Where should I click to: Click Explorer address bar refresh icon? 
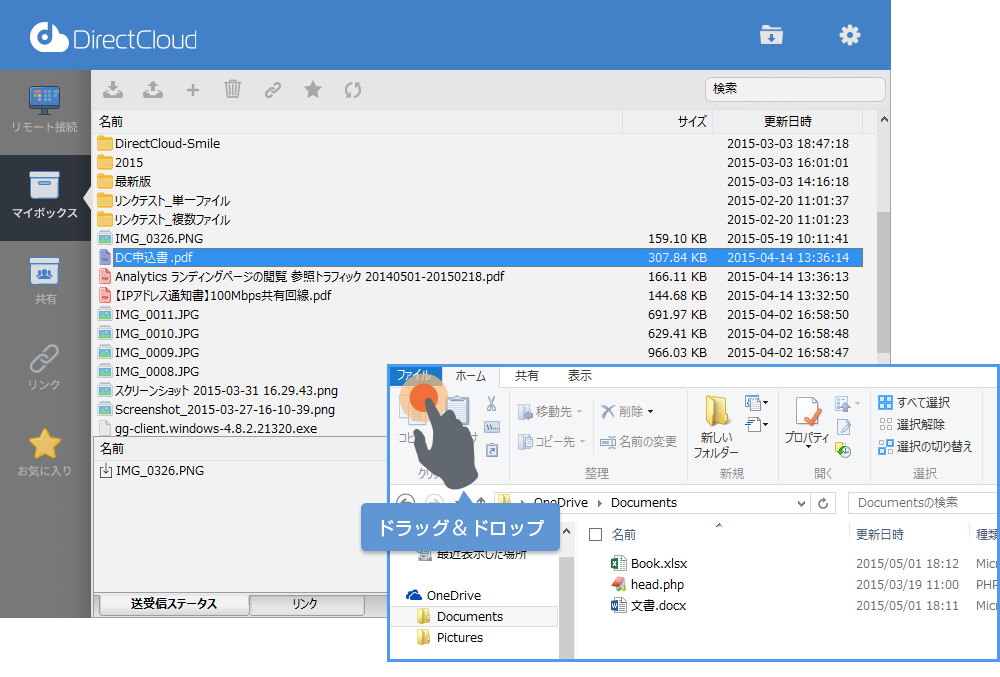823,503
